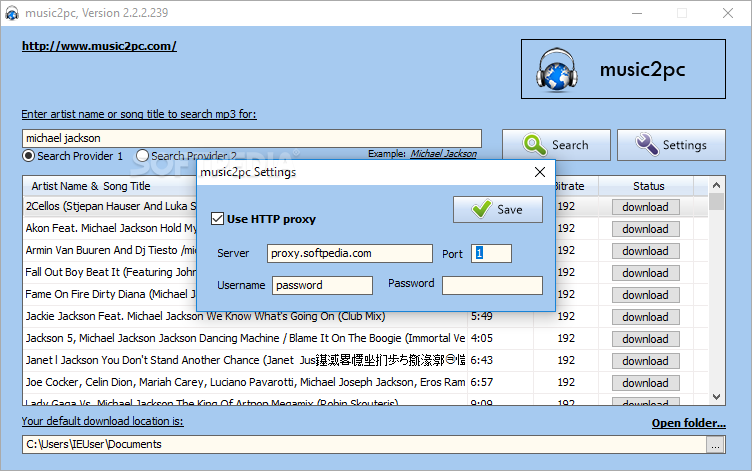Image resolution: width=752 pixels, height=471 pixels.
Task: Open Settings with the wrench button
Action: (671, 145)
